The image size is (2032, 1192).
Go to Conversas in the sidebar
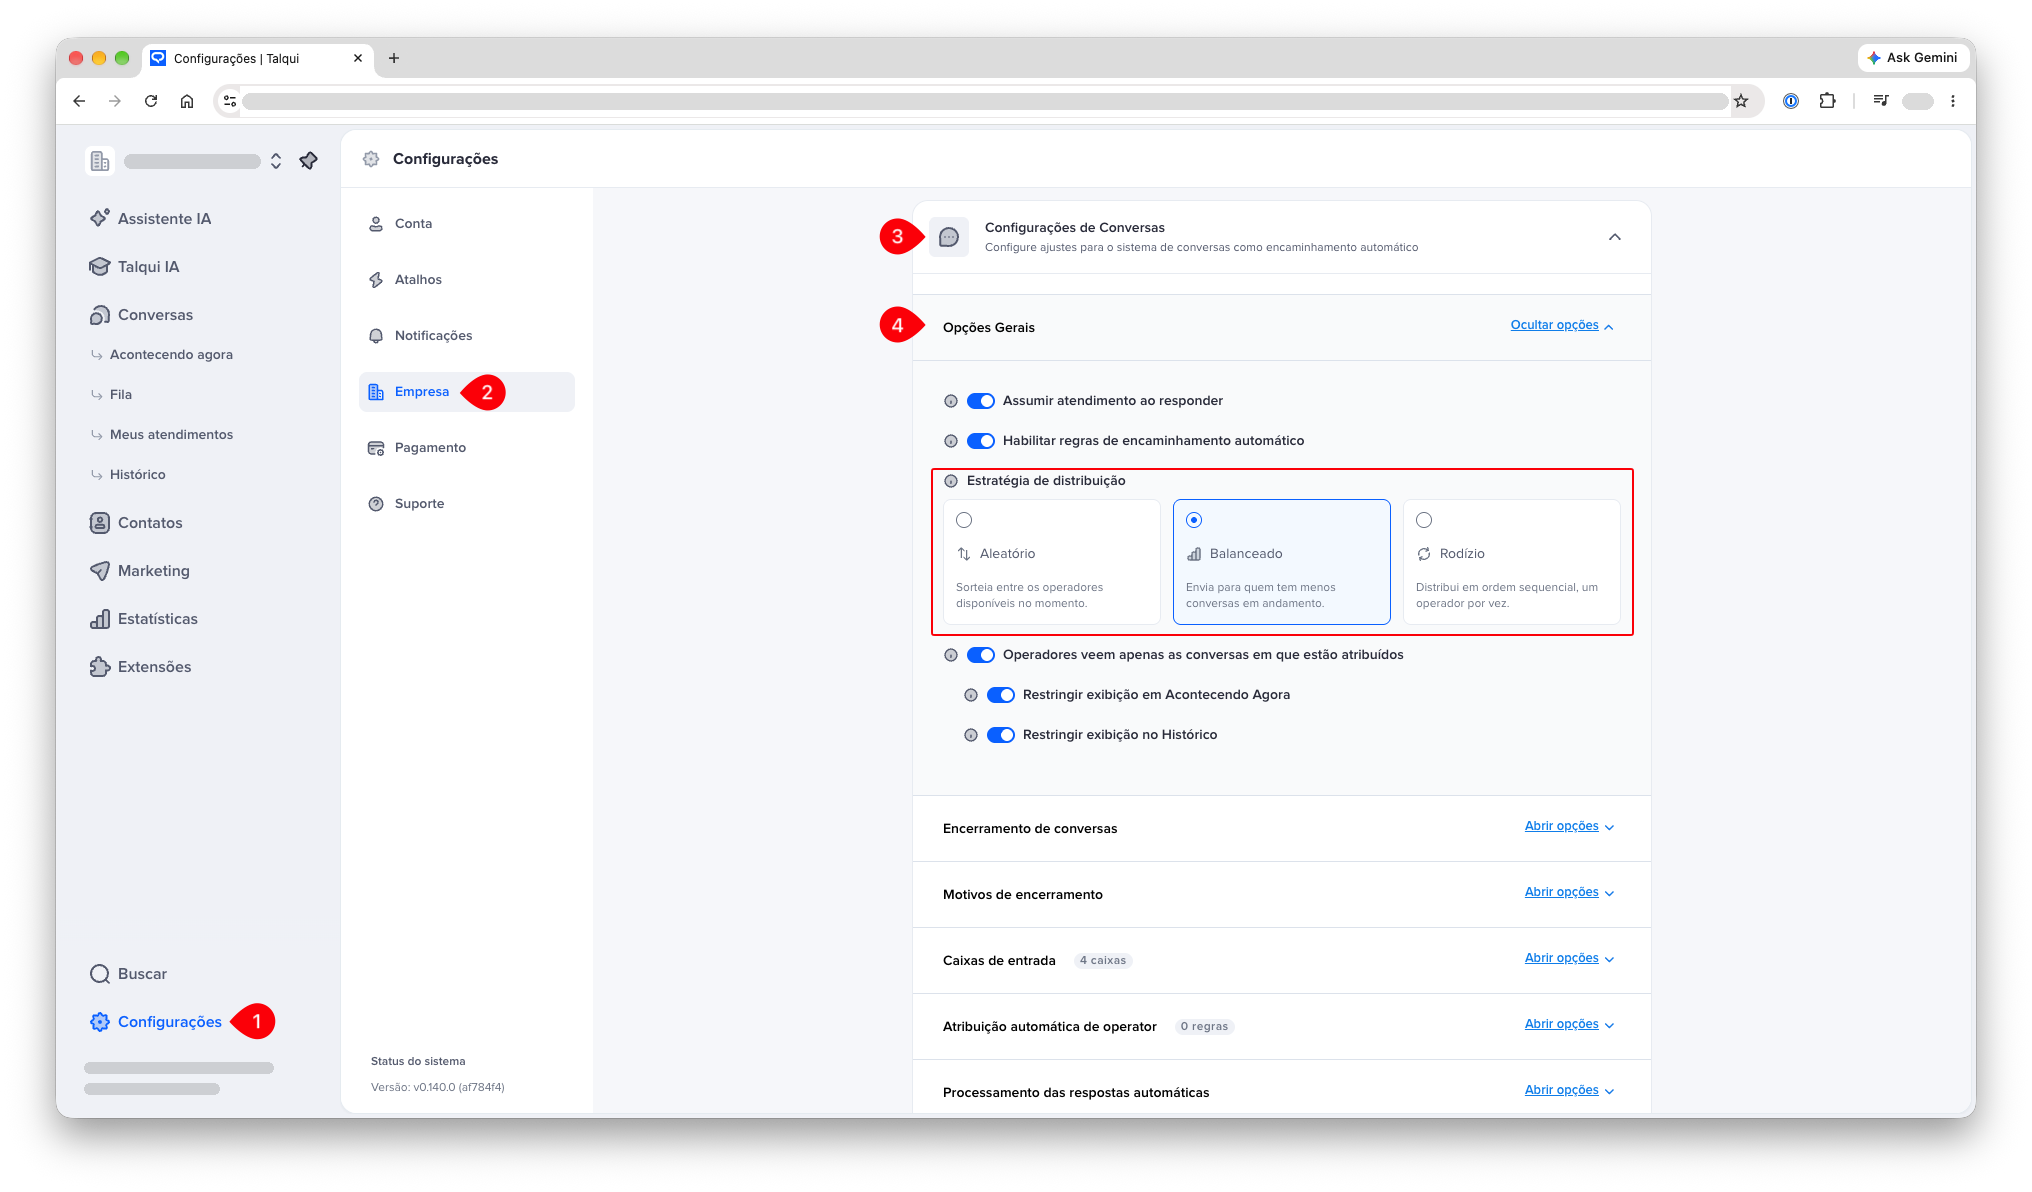point(141,315)
